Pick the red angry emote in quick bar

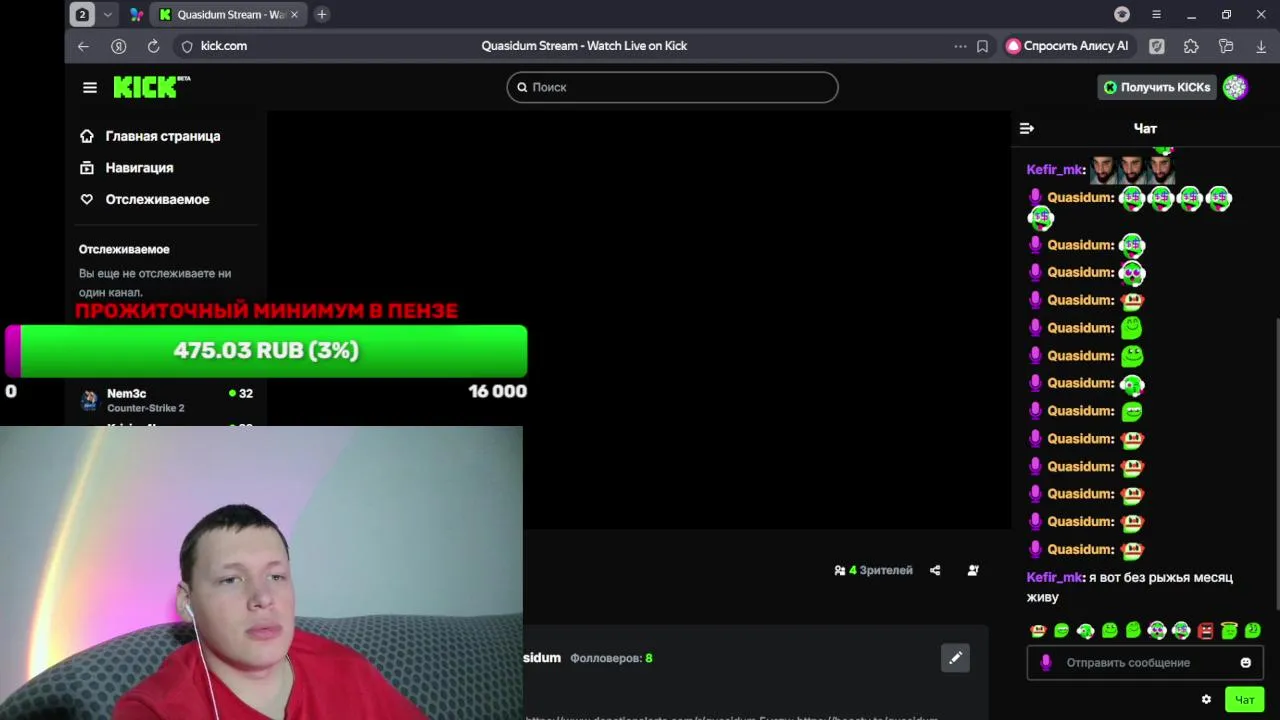(1205, 630)
